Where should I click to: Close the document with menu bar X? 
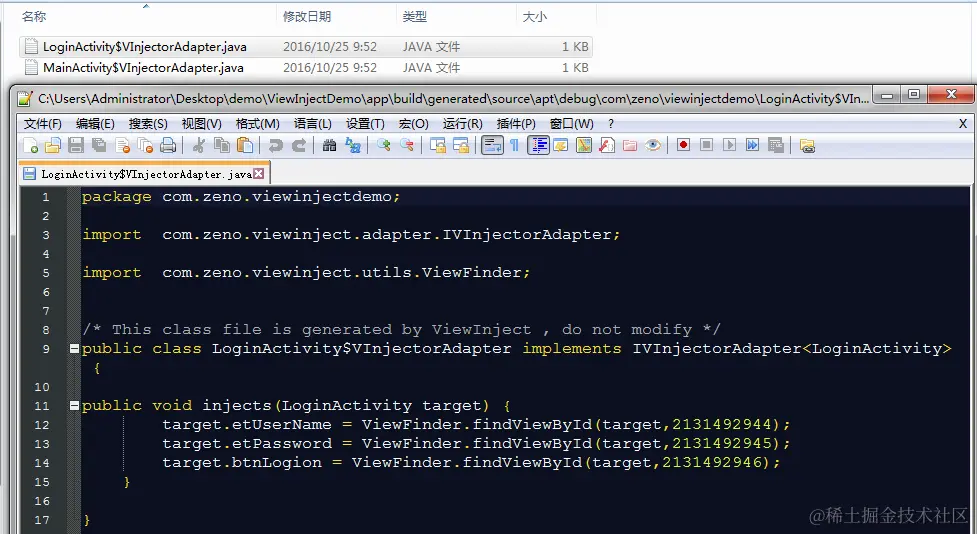tap(963, 124)
